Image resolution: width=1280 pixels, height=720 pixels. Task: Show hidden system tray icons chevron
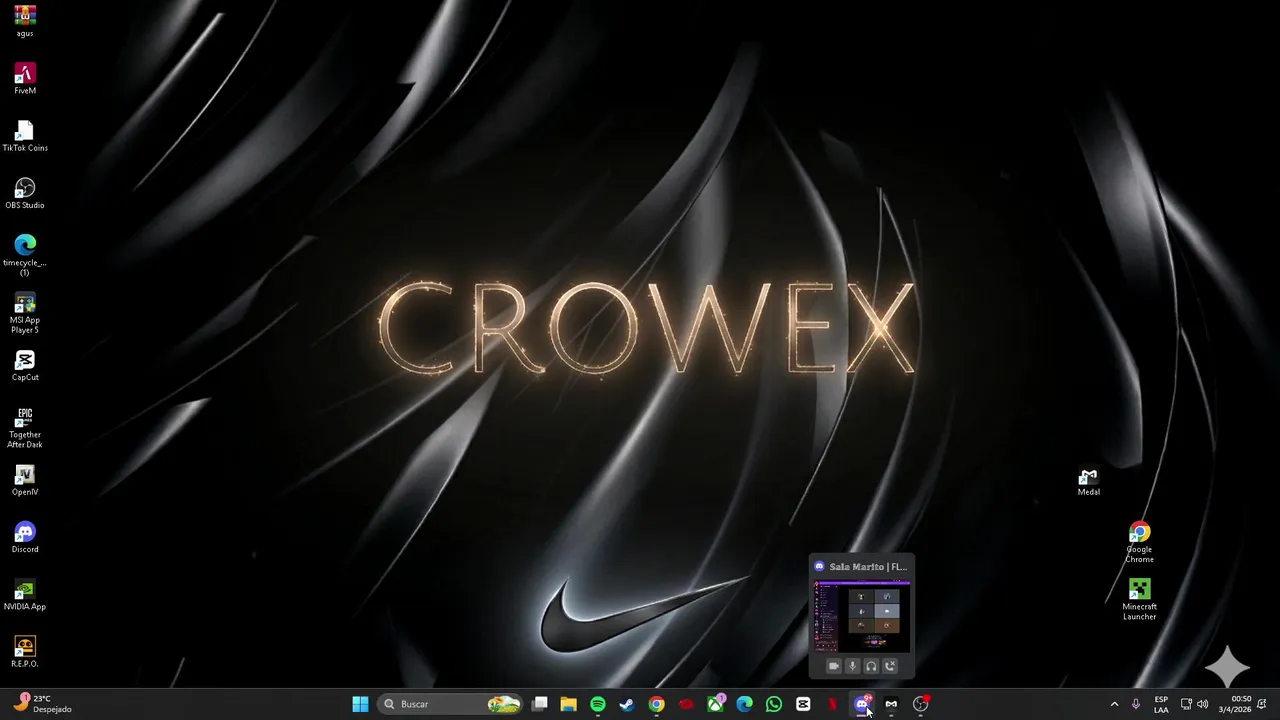tap(1114, 704)
